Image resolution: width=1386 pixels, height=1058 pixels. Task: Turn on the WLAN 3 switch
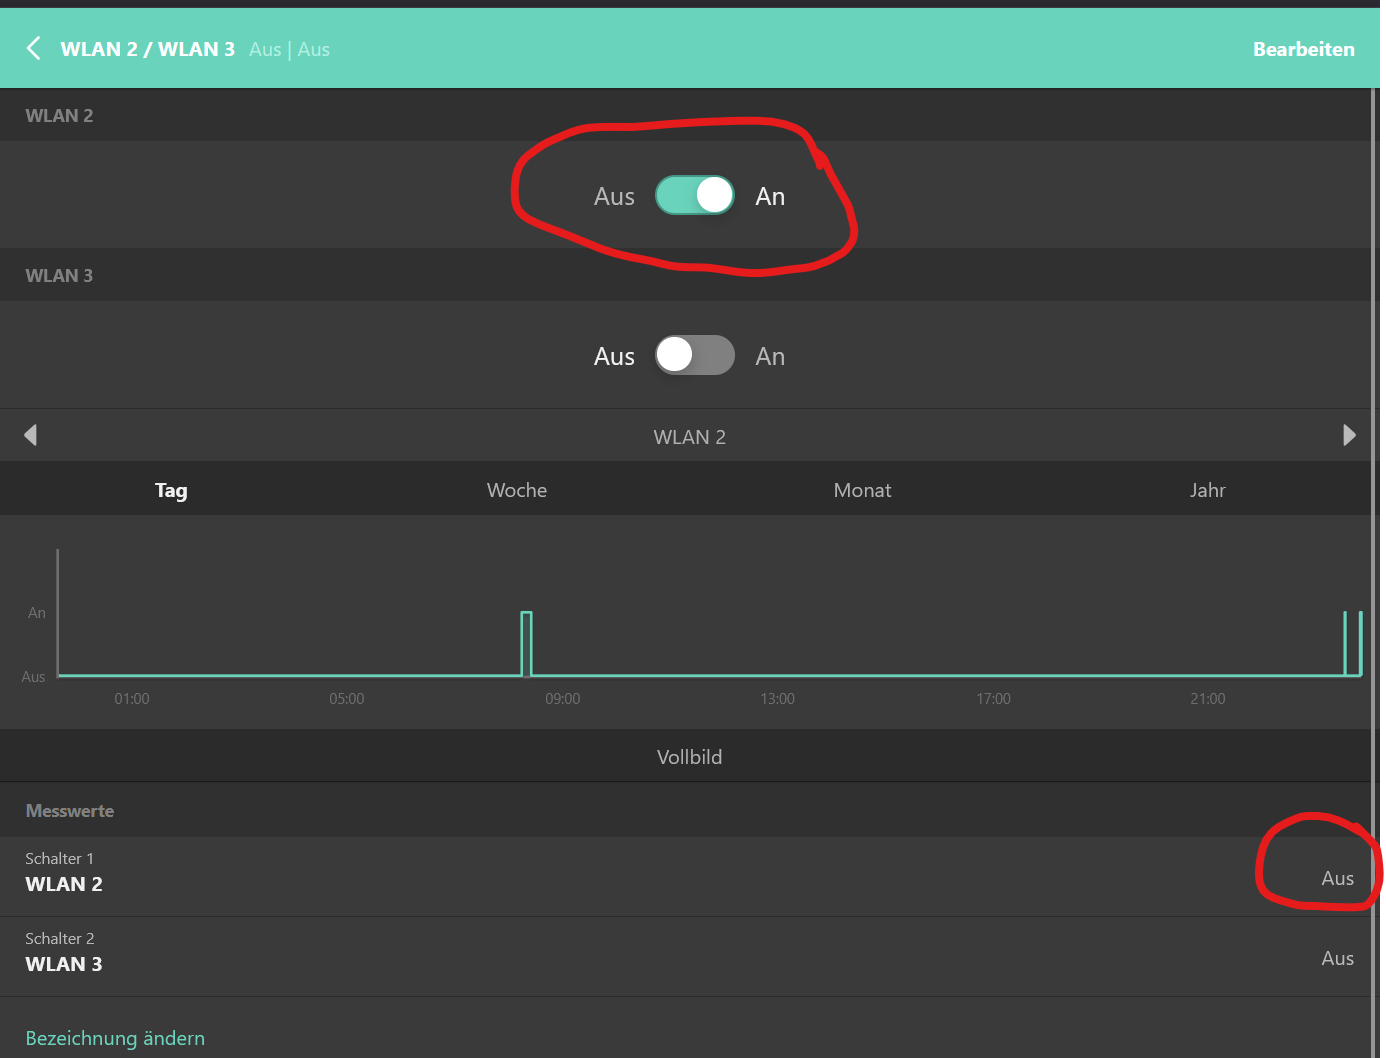pos(694,355)
